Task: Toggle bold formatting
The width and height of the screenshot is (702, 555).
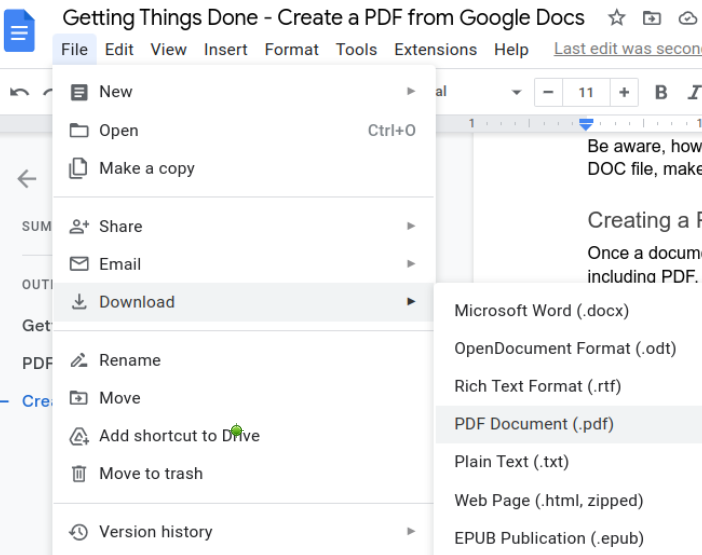Action: (661, 92)
